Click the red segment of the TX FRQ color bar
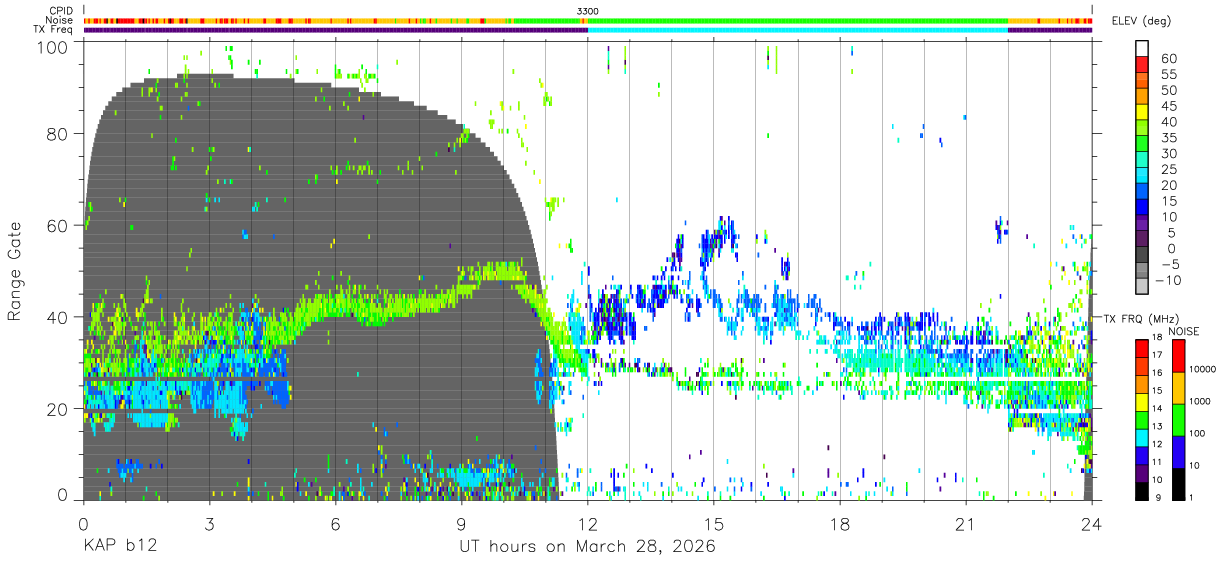Viewport: 1228px width, 567px height. [x=1142, y=349]
